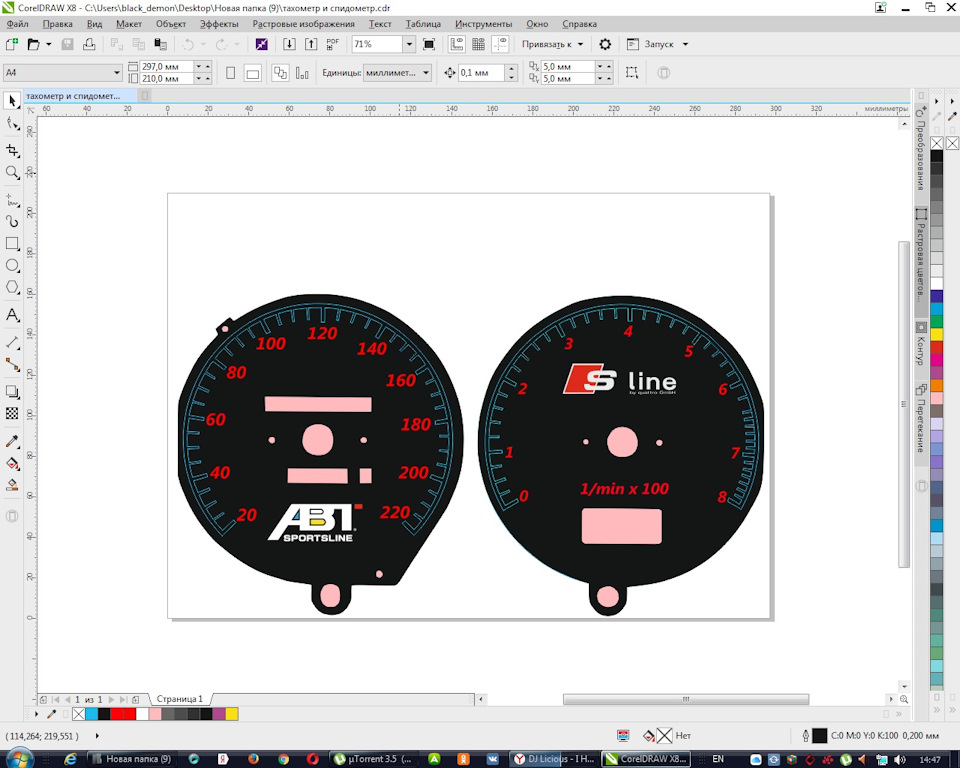Select the Text tool
This screenshot has width=960, height=768.
pyautogui.click(x=12, y=315)
